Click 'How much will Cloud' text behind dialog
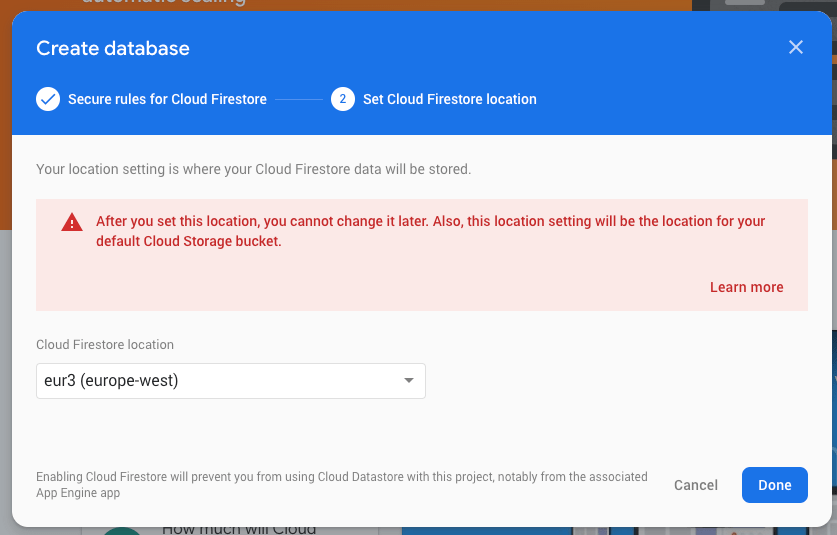 click(x=239, y=529)
